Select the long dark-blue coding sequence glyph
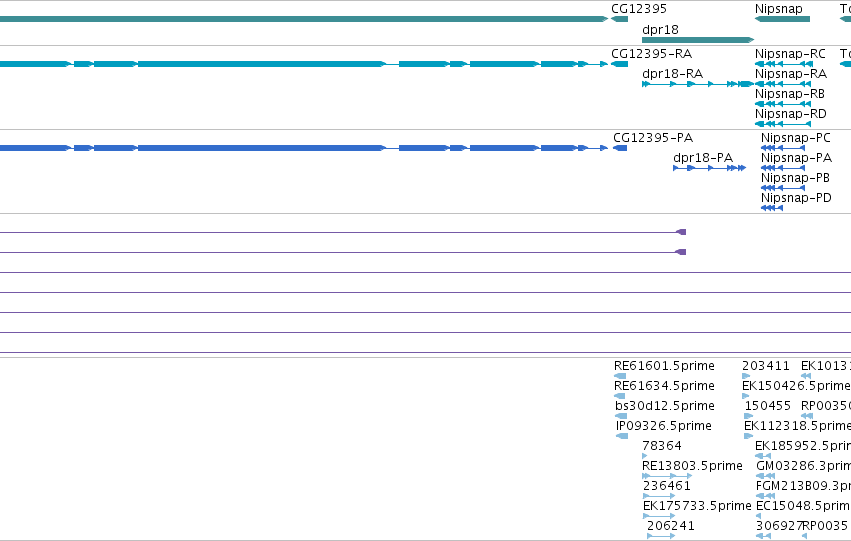Viewport: 851px width, 541px height. point(304,148)
